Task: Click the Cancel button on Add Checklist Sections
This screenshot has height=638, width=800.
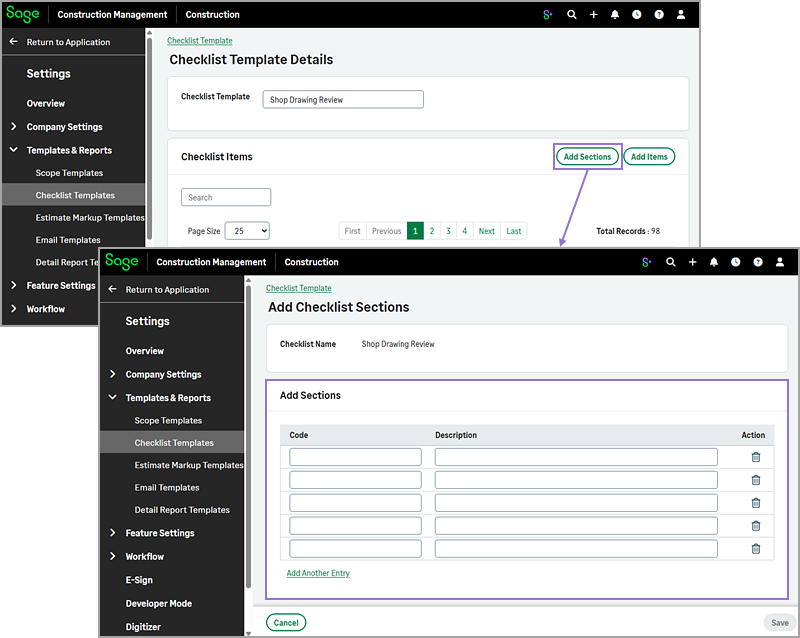Action: coord(286,622)
